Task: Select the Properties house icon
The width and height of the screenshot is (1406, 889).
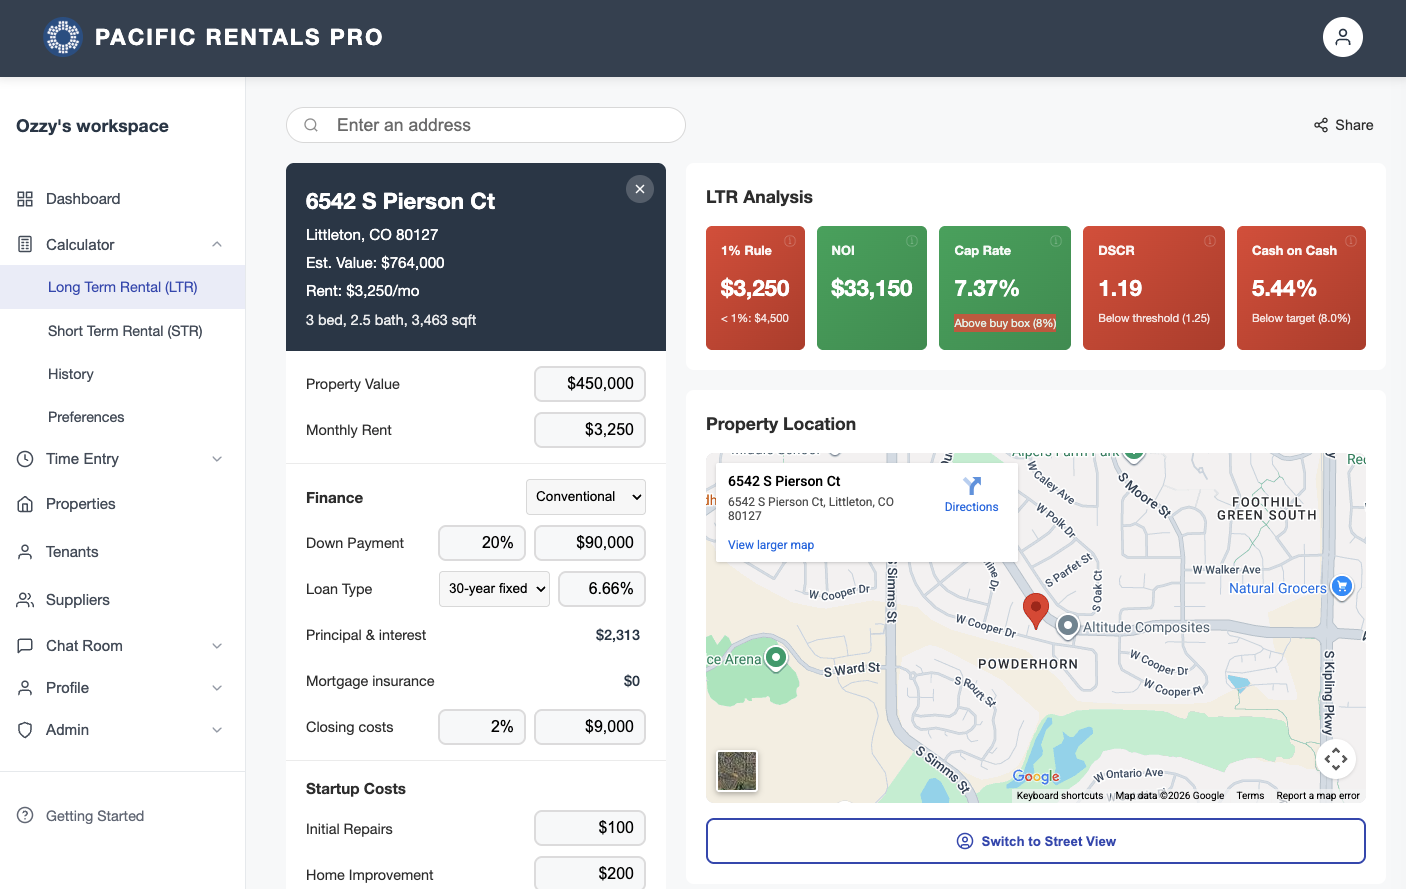Action: [x=24, y=503]
